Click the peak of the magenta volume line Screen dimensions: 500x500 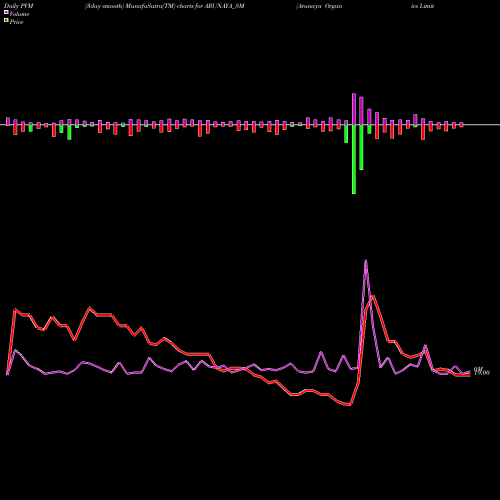coord(366,261)
